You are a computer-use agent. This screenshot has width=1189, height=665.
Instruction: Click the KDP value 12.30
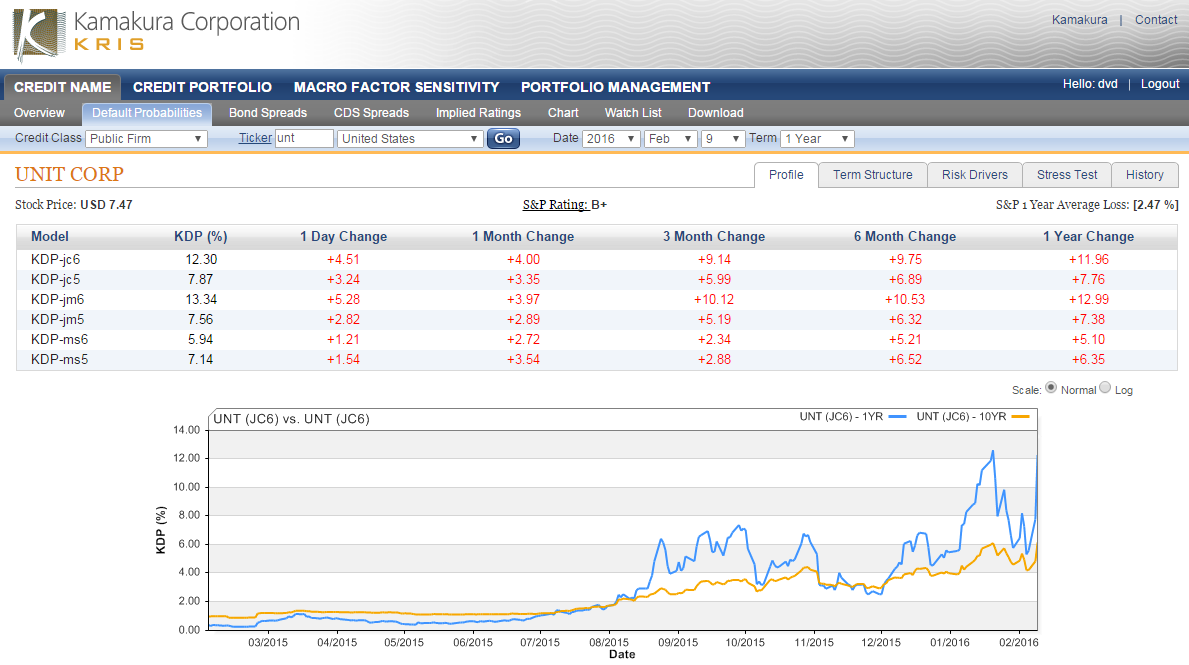201,259
